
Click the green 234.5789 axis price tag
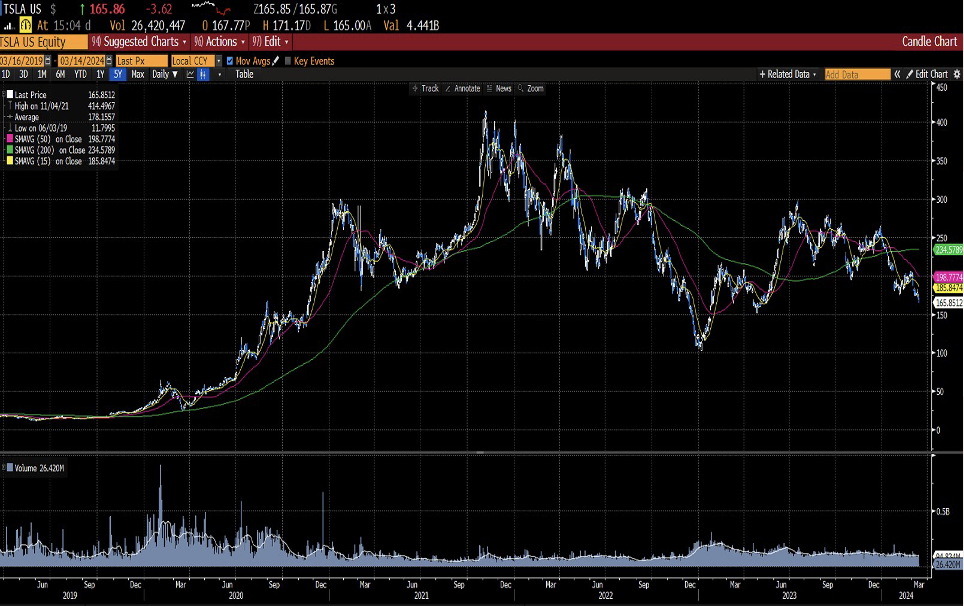pyautogui.click(x=948, y=250)
